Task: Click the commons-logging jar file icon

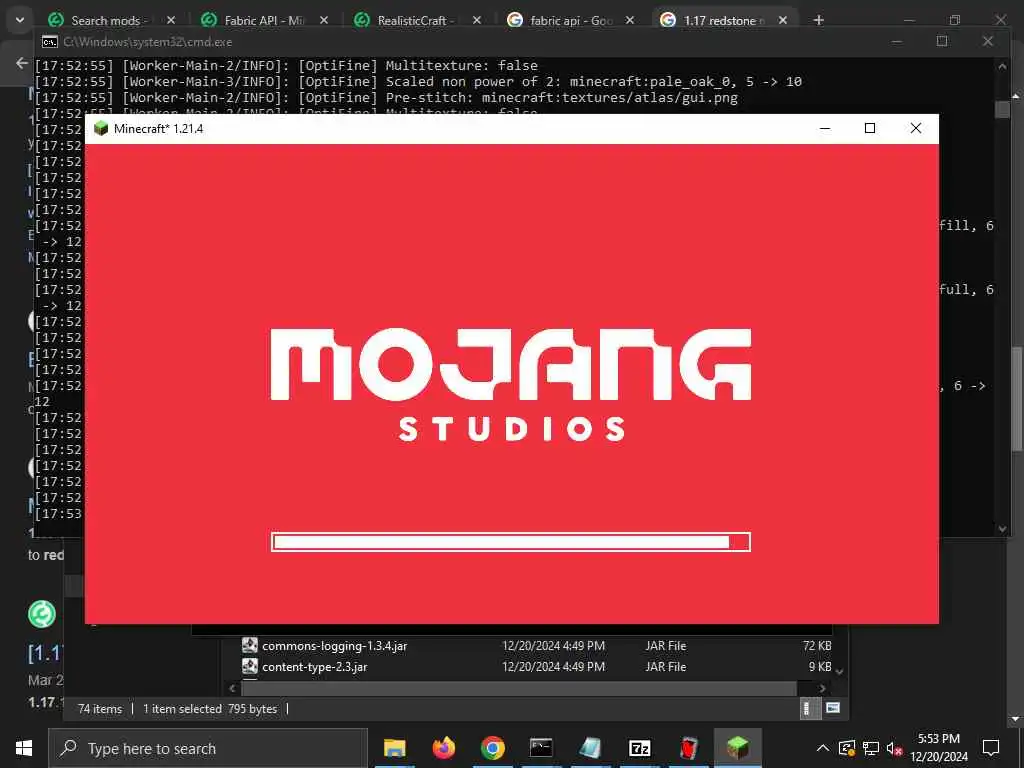Action: (x=249, y=645)
